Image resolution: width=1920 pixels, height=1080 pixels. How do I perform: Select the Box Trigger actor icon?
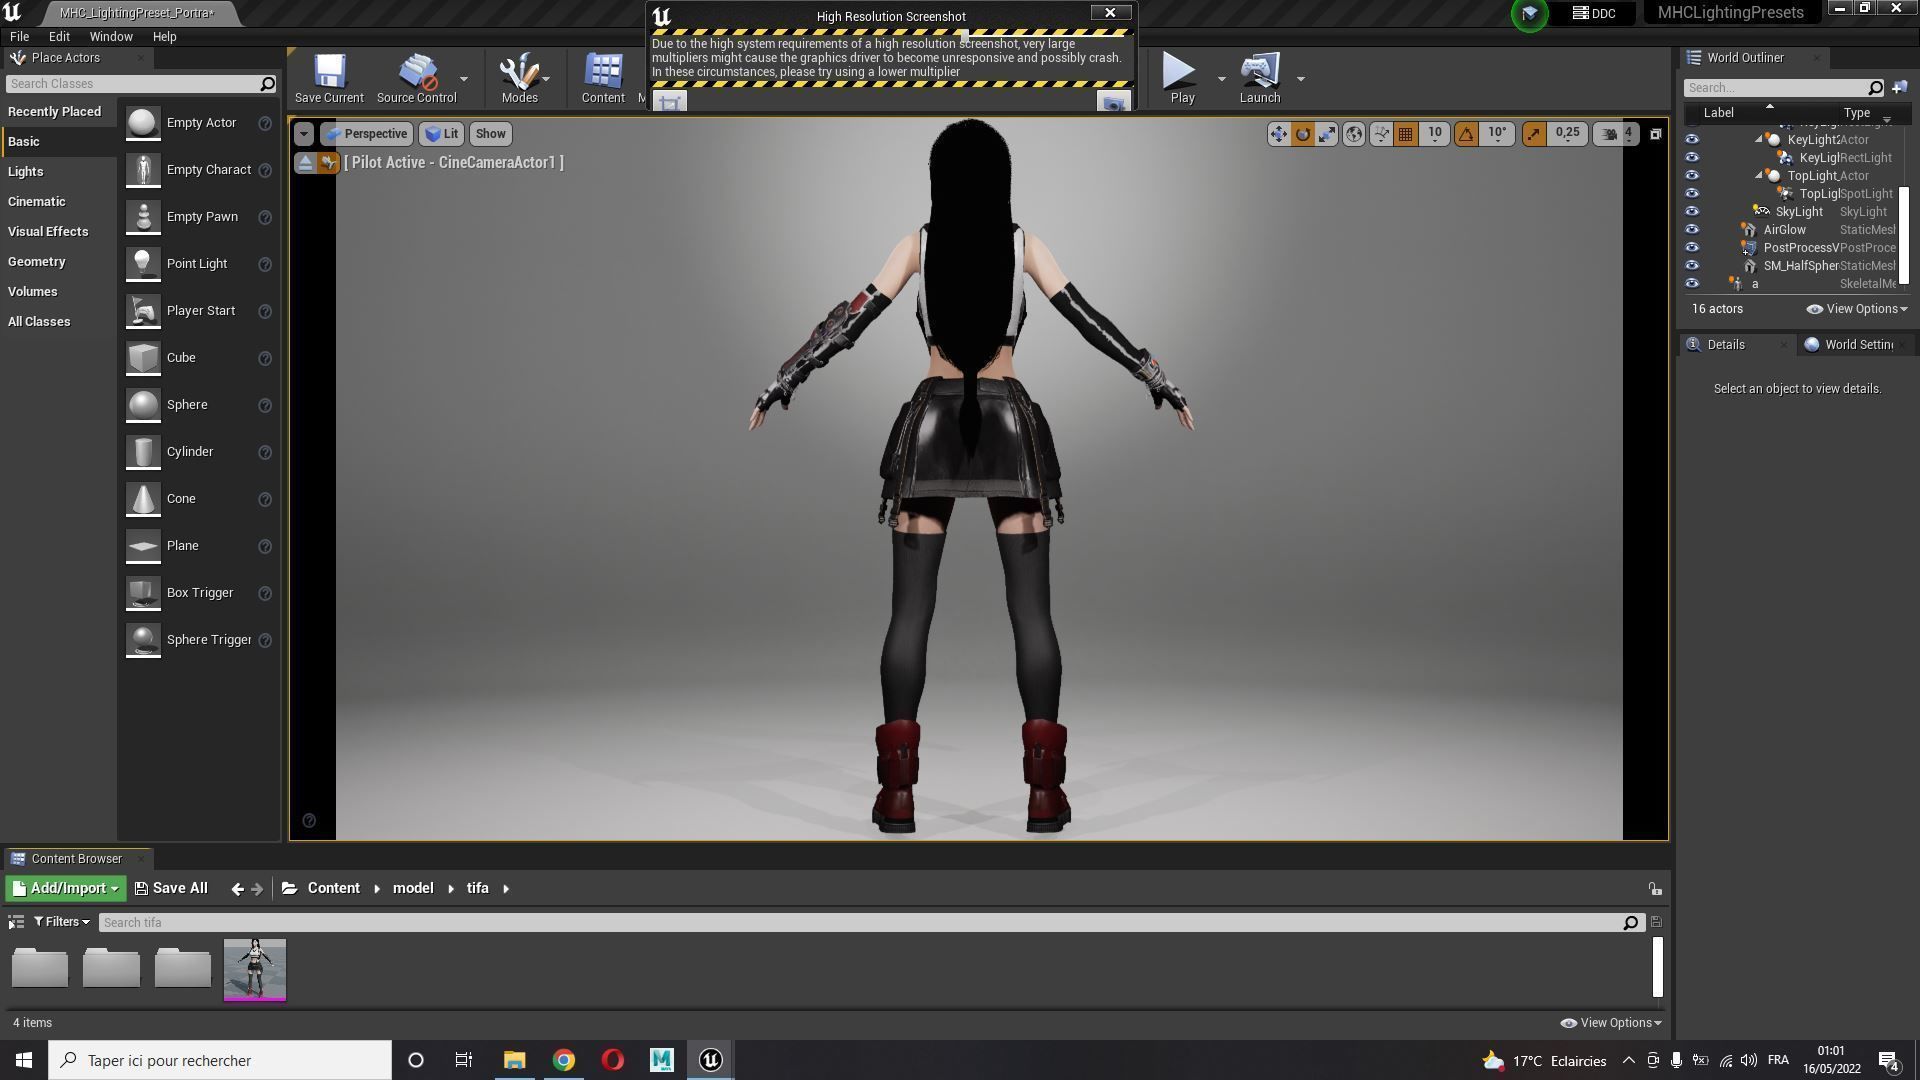click(x=143, y=593)
